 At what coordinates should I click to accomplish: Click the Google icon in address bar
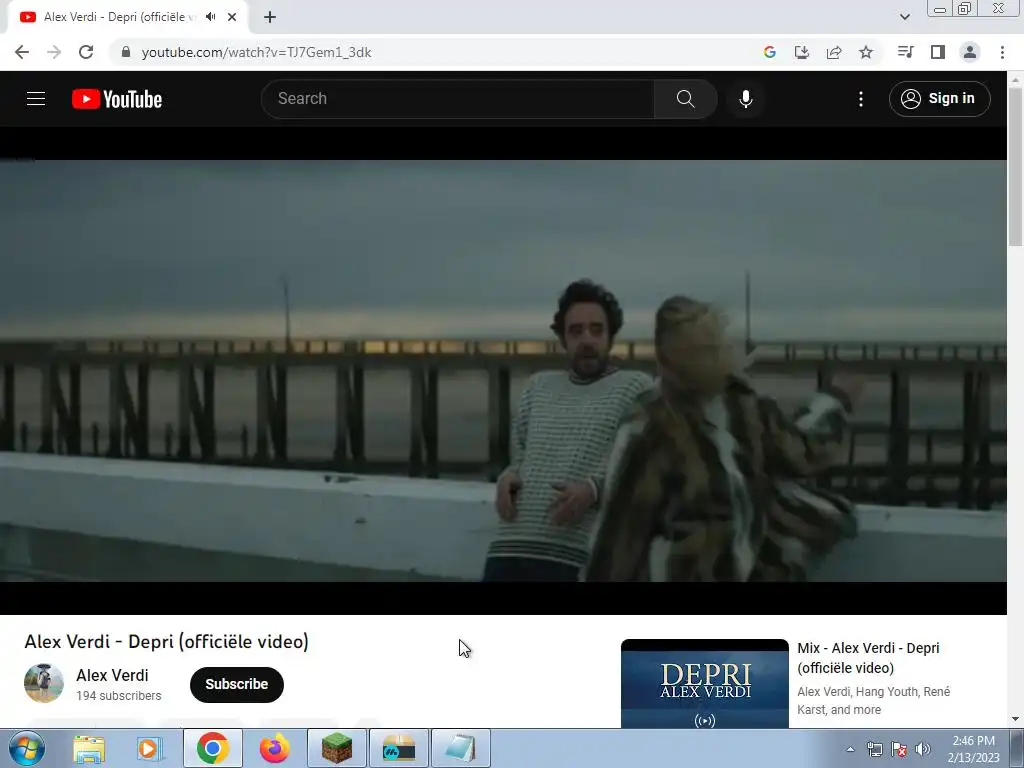point(769,52)
